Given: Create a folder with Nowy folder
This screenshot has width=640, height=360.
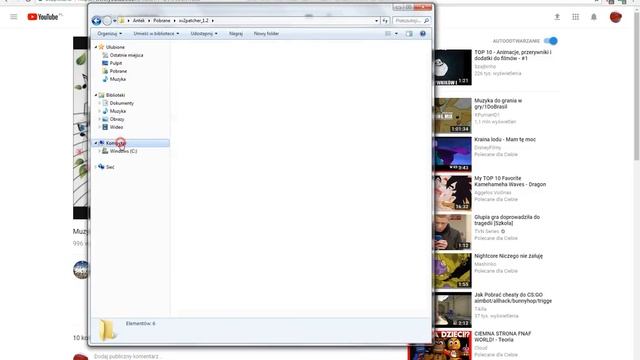Looking at the screenshot, I should point(266,33).
